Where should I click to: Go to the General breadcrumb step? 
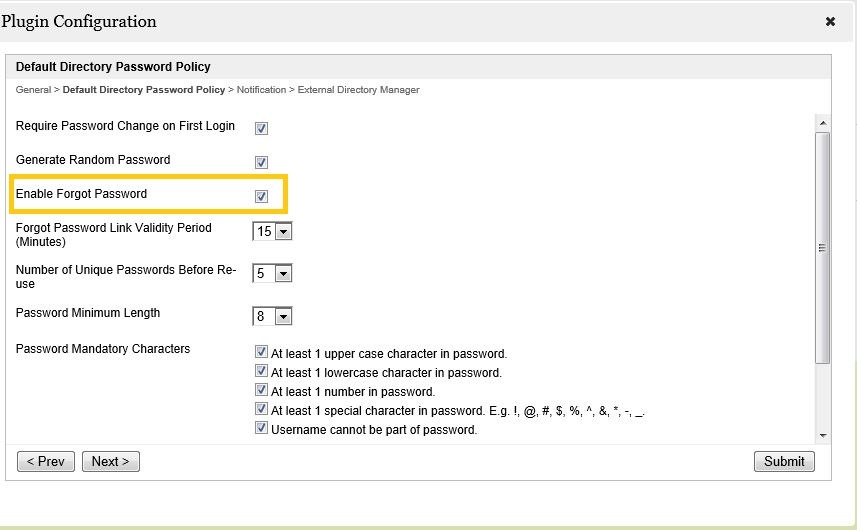tap(33, 90)
